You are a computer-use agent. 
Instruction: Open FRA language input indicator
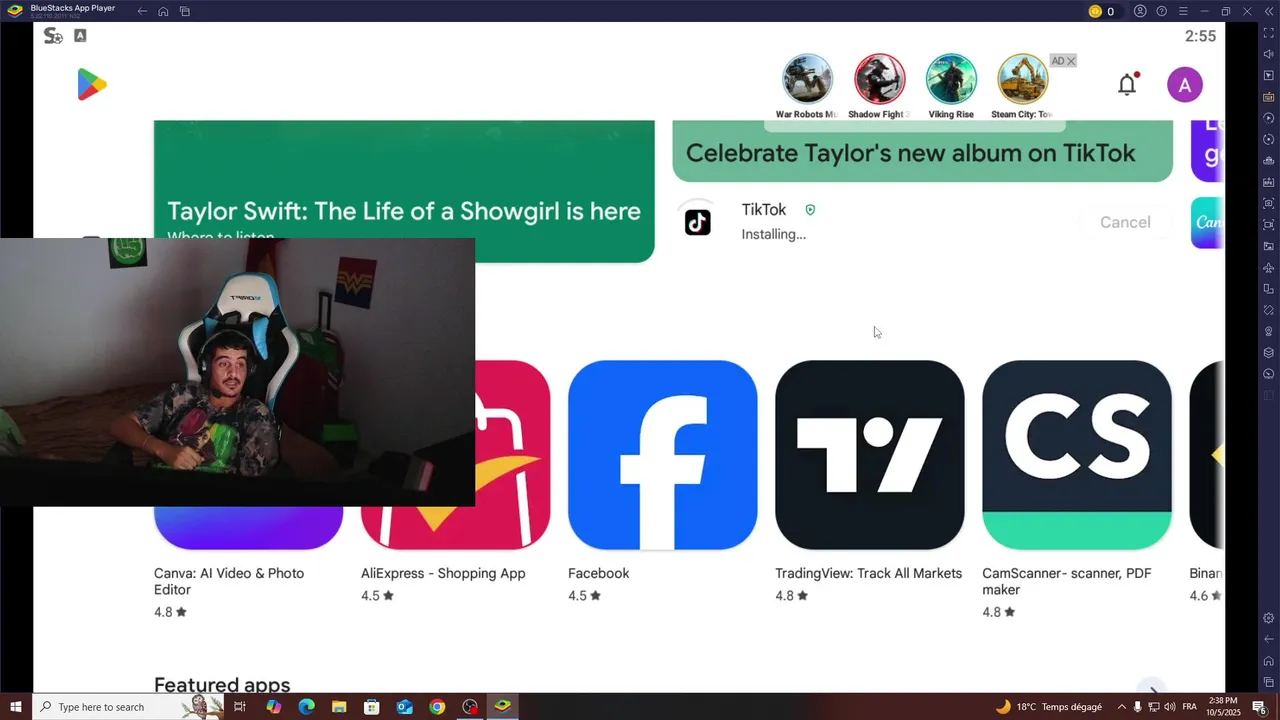[1190, 707]
